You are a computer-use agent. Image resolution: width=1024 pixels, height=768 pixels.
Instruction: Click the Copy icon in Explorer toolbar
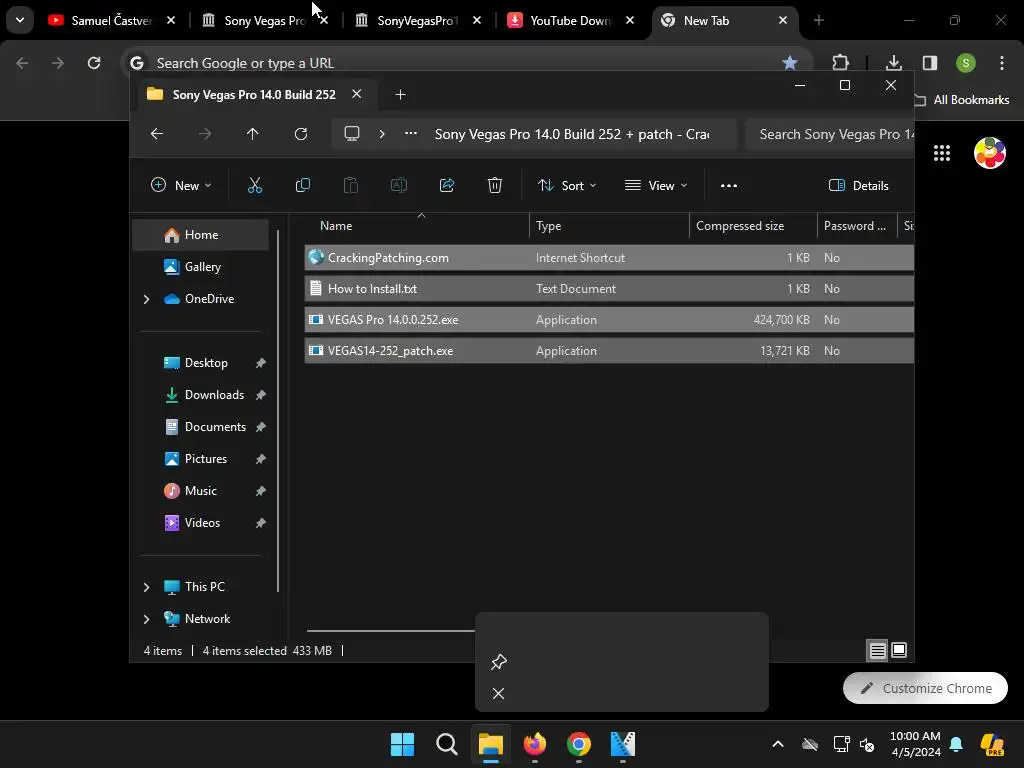coord(303,185)
